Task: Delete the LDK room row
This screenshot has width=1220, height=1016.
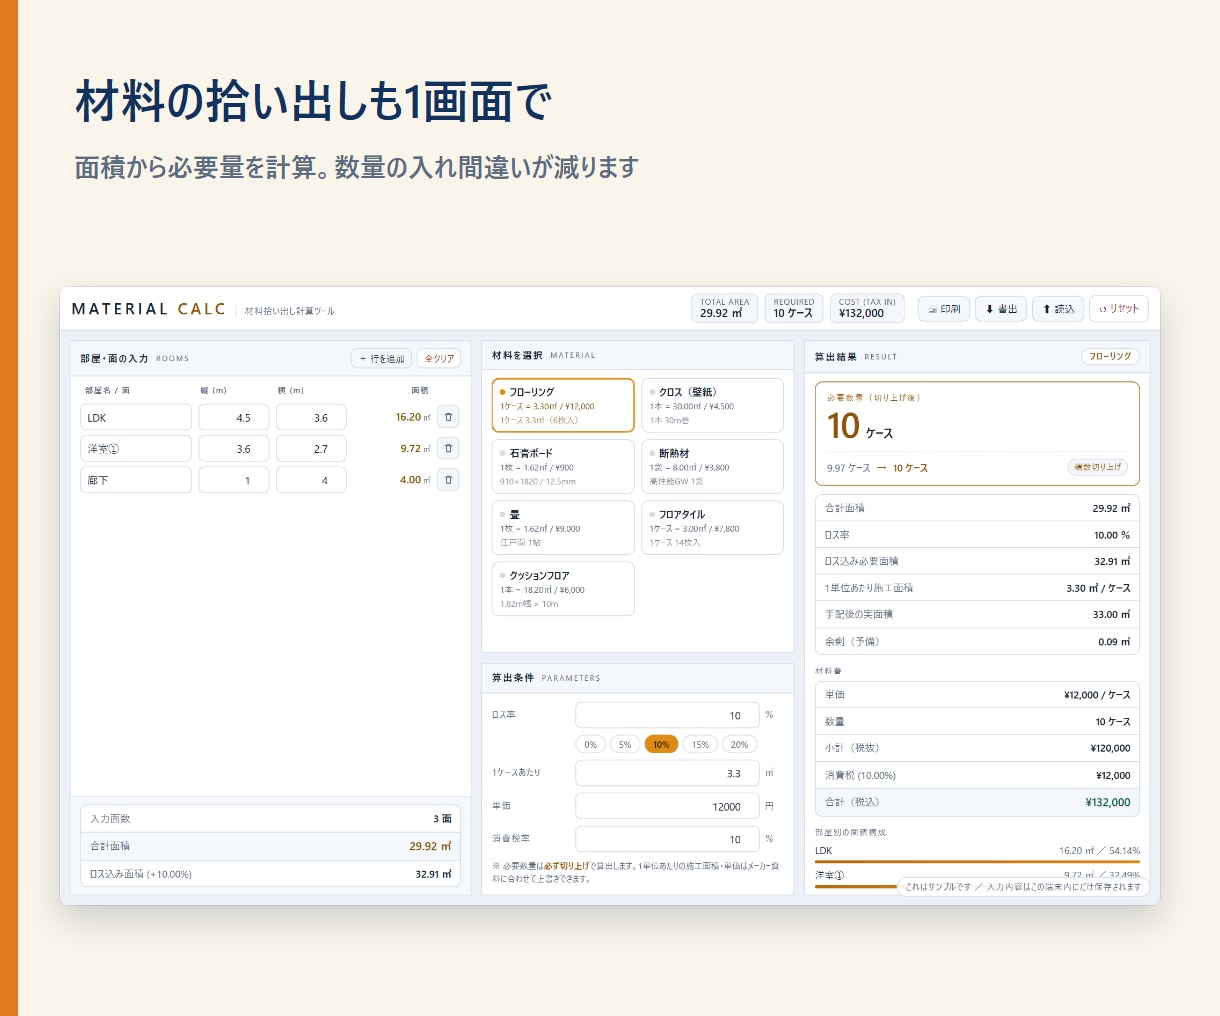Action: [448, 417]
